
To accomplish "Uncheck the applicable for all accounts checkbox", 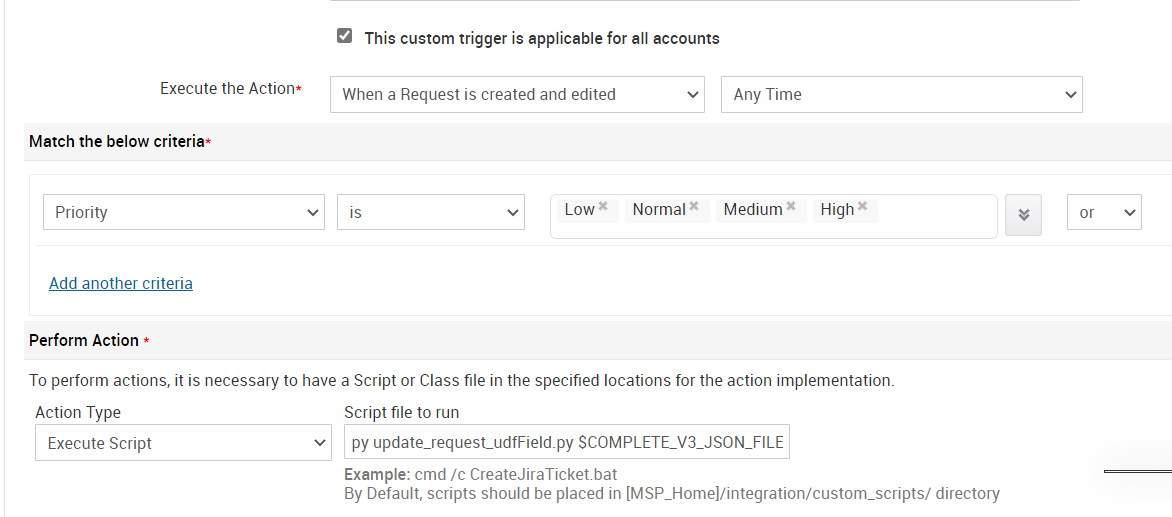I will tap(345, 36).
